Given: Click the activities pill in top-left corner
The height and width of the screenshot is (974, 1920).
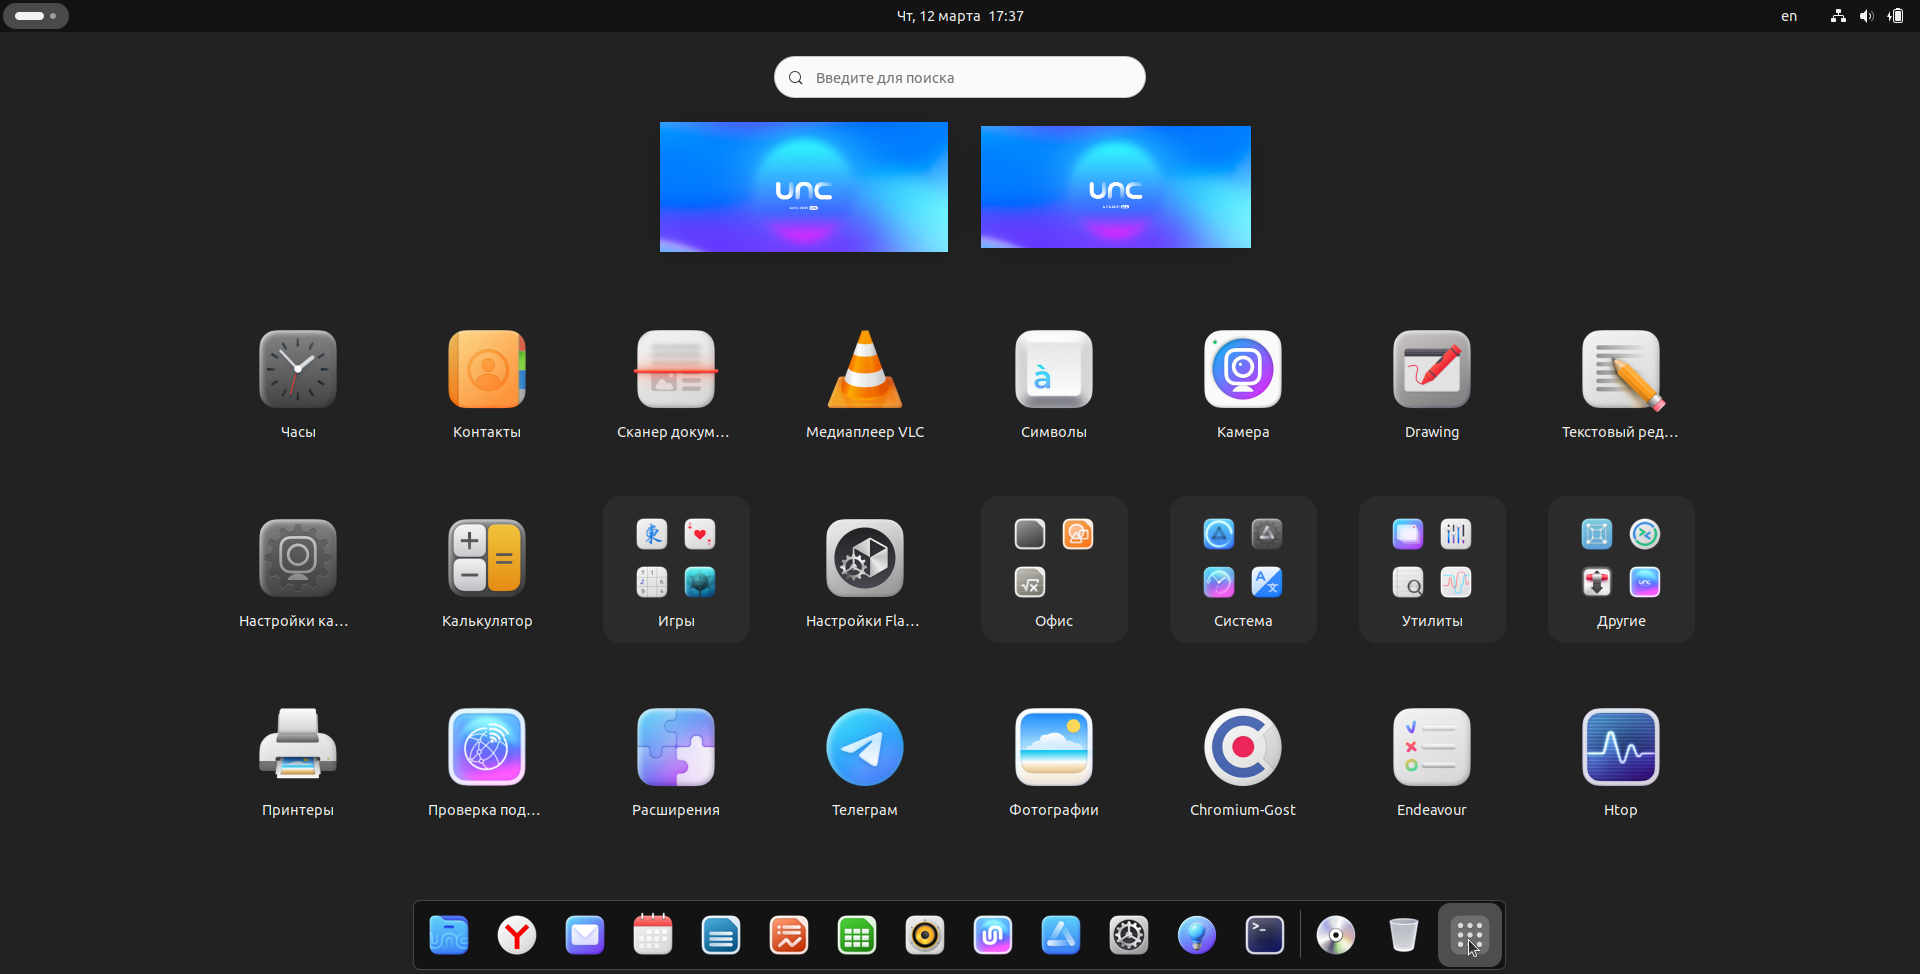Looking at the screenshot, I should tap(36, 16).
